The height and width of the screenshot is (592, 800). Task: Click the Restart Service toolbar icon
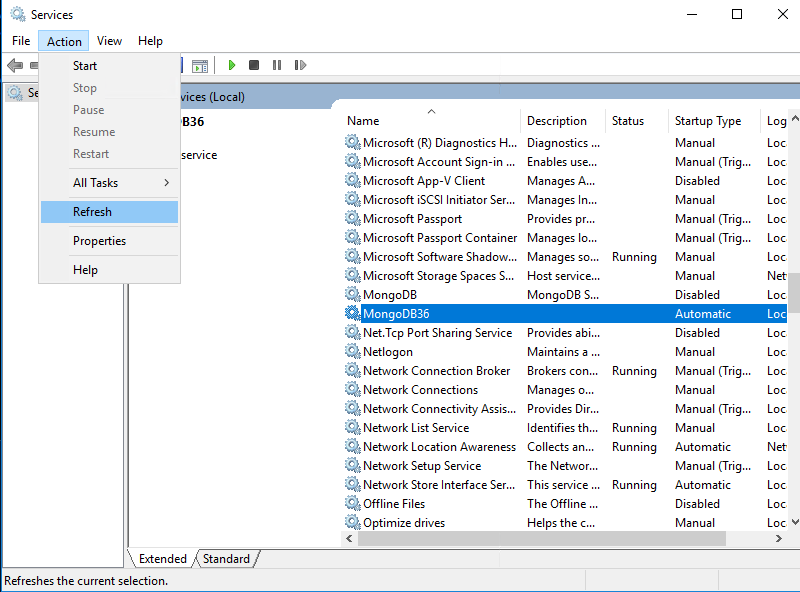pyautogui.click(x=301, y=65)
